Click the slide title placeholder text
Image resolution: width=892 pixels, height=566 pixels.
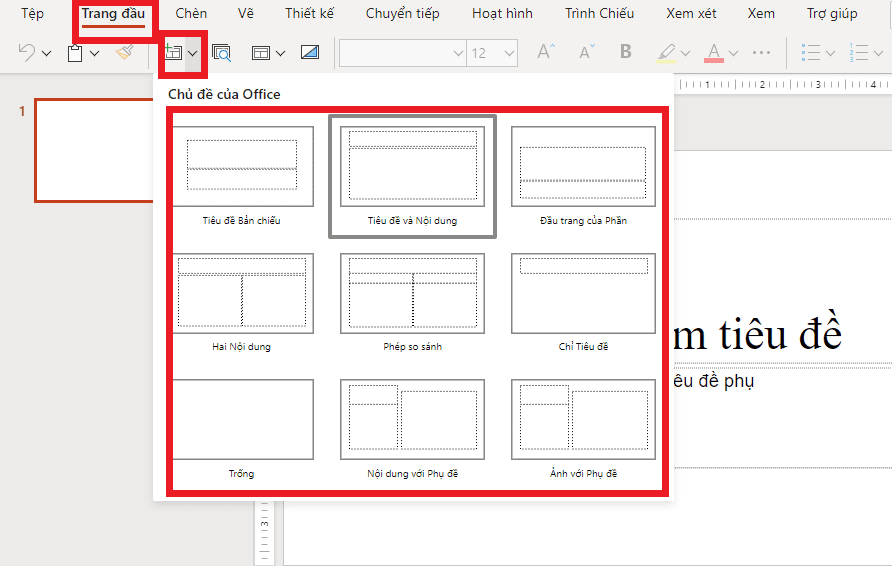(x=757, y=333)
